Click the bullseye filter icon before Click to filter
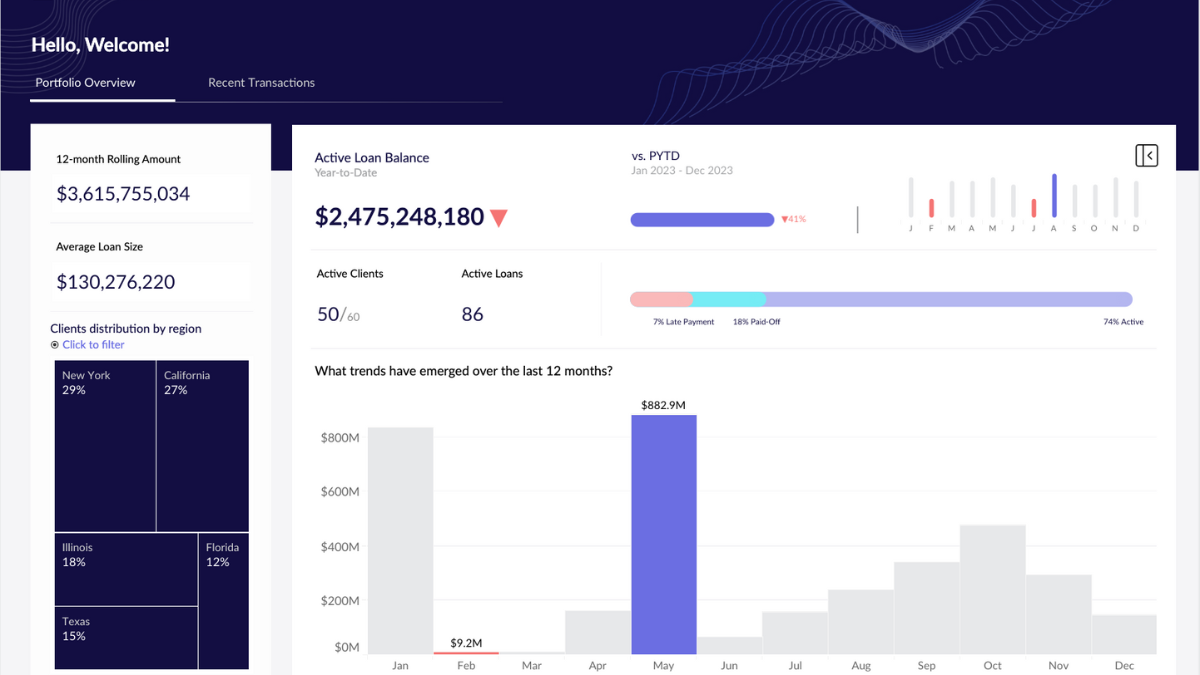Viewport: 1200px width, 675px height. pyautogui.click(x=54, y=344)
